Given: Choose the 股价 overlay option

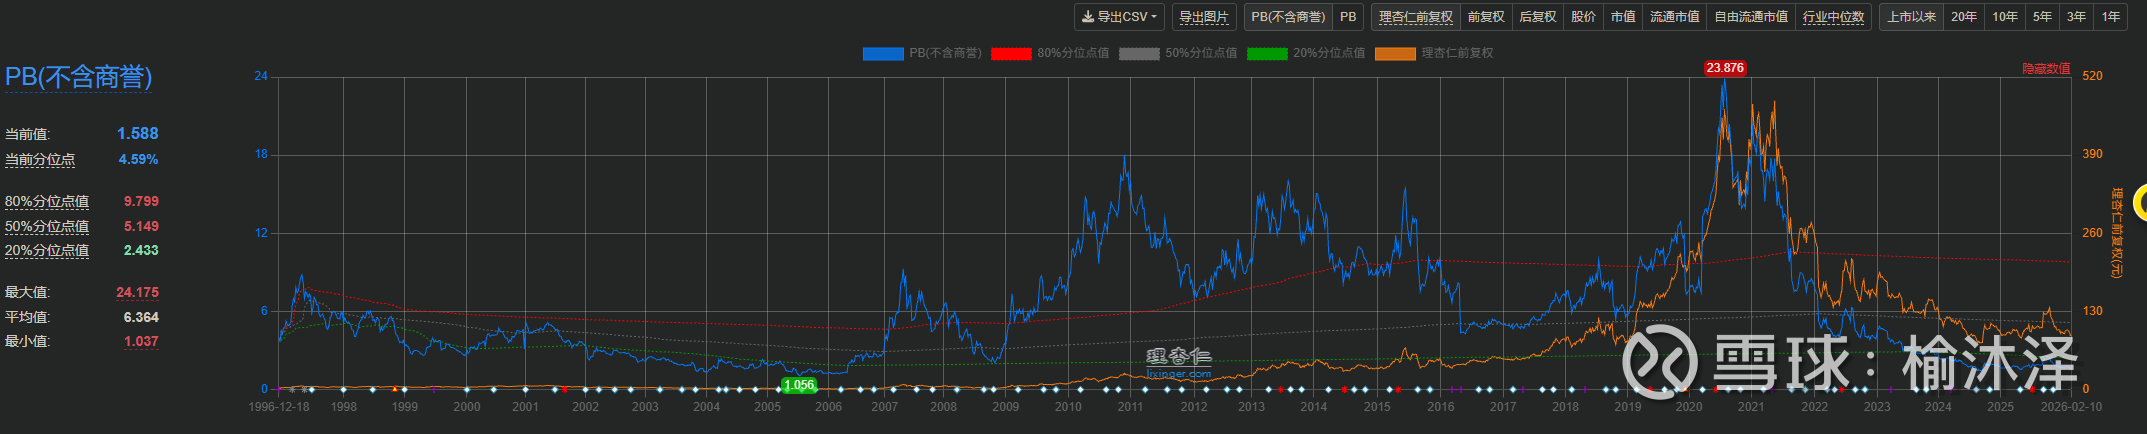Looking at the screenshot, I should tap(1584, 17).
